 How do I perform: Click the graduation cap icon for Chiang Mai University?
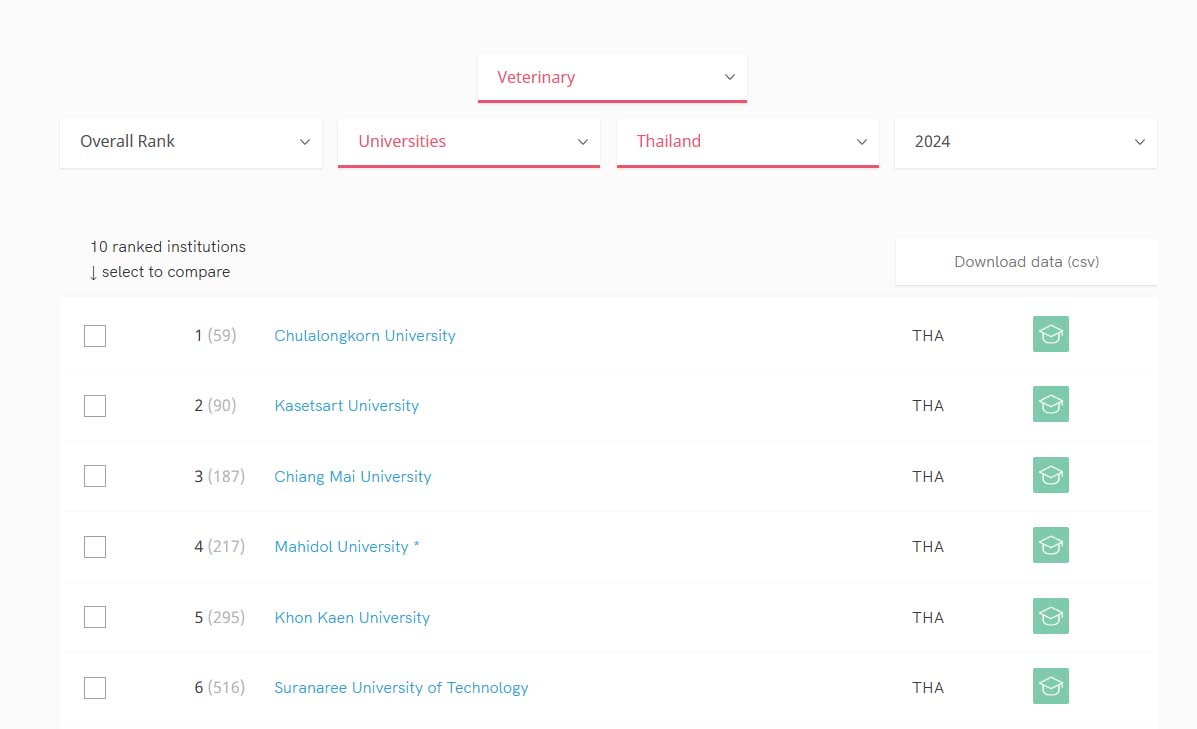pyautogui.click(x=1050, y=475)
